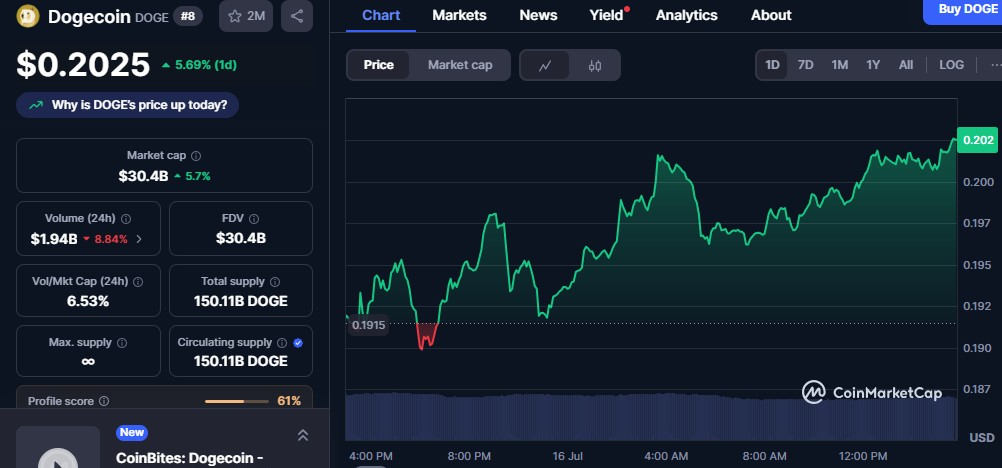
Task: Open the Chart tab
Action: click(381, 15)
